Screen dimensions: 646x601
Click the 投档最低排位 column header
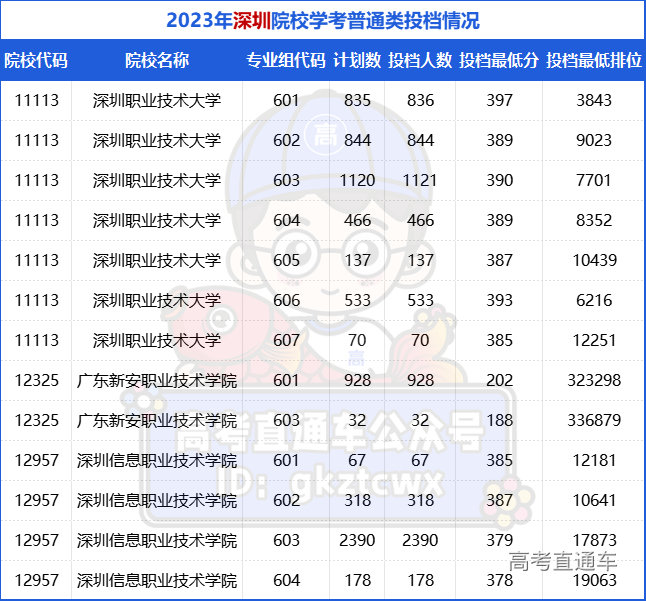pos(594,60)
